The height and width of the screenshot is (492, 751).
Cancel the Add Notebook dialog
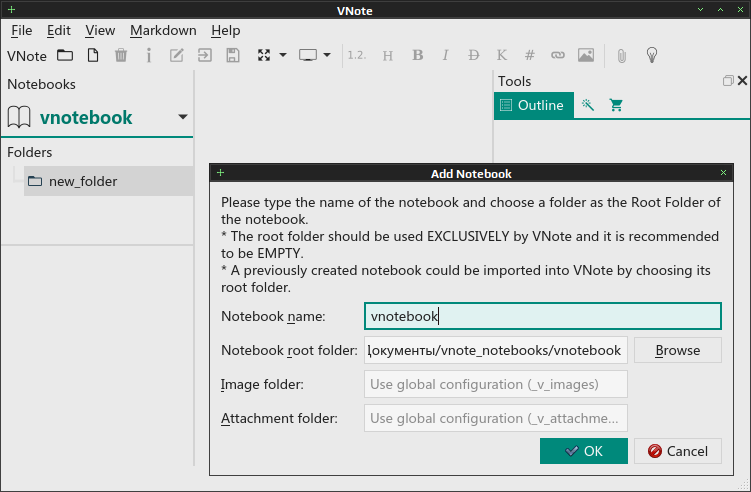pyautogui.click(x=678, y=451)
